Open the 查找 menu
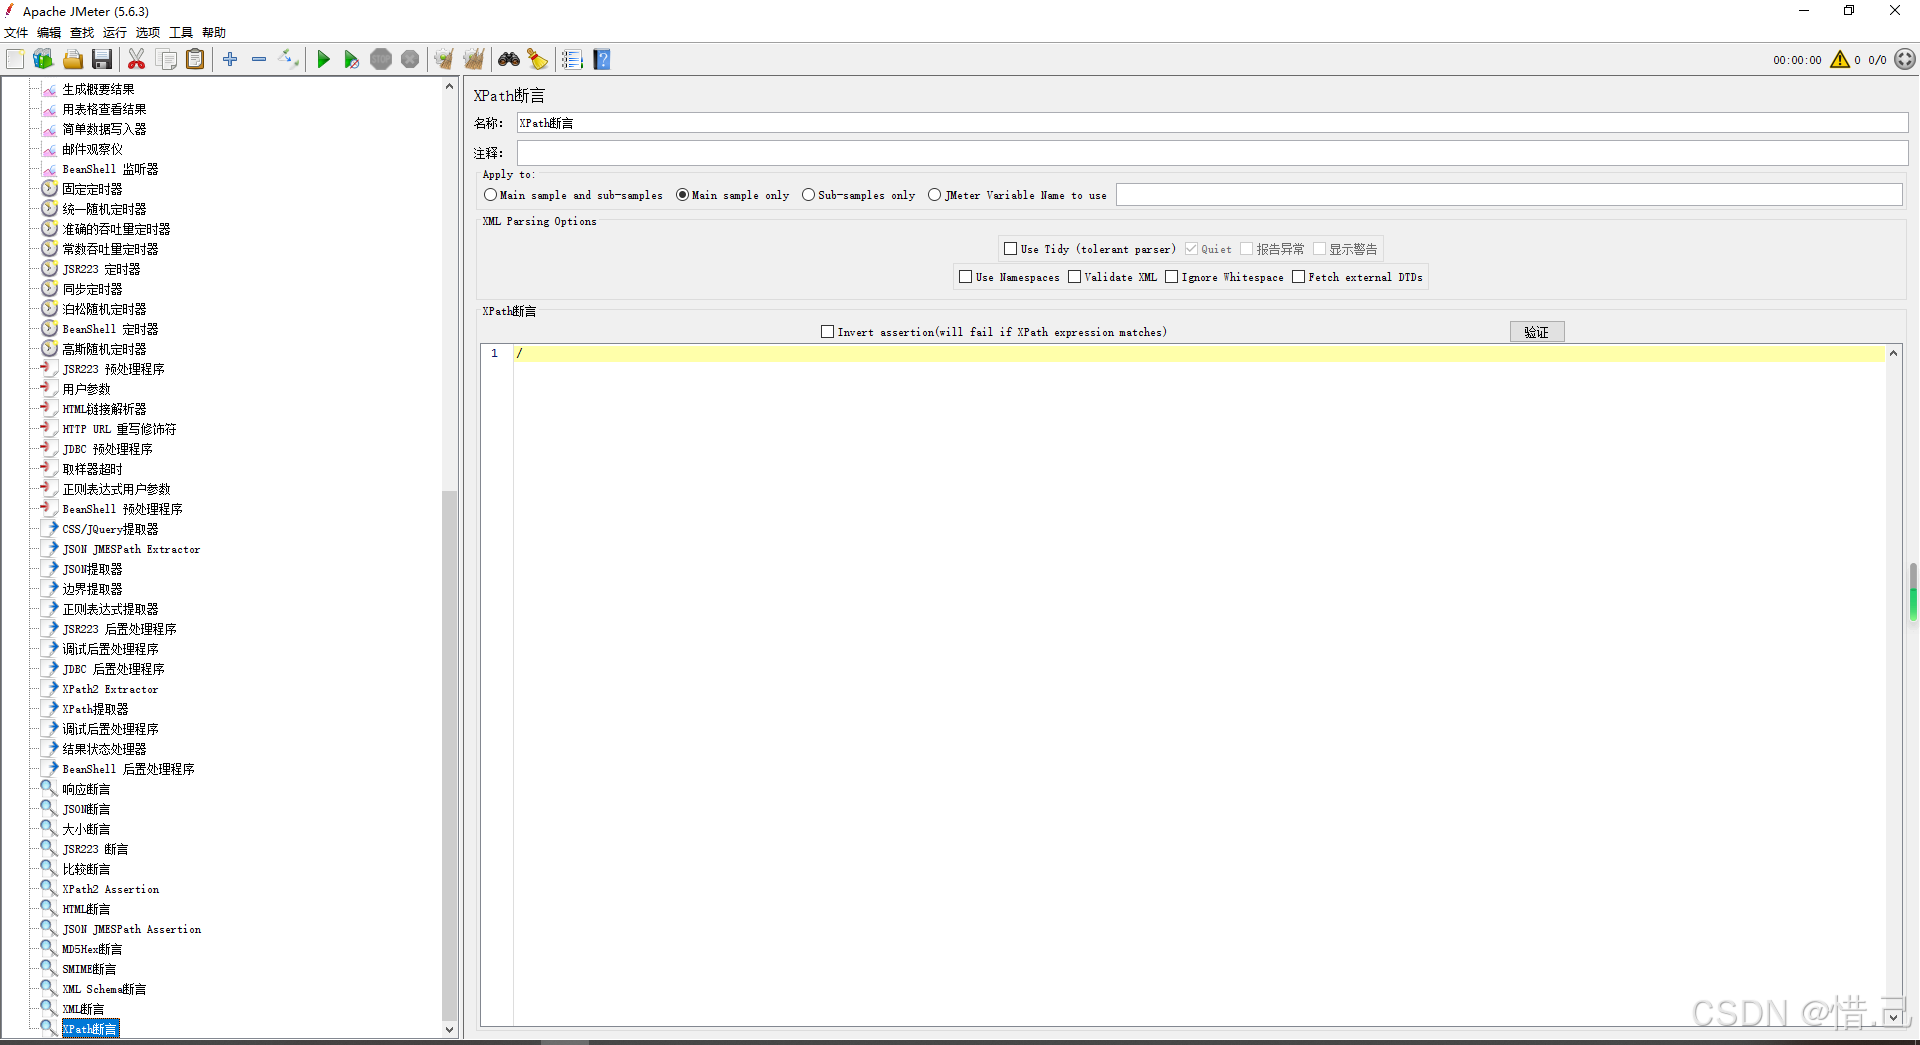The width and height of the screenshot is (1920, 1045). [x=82, y=33]
